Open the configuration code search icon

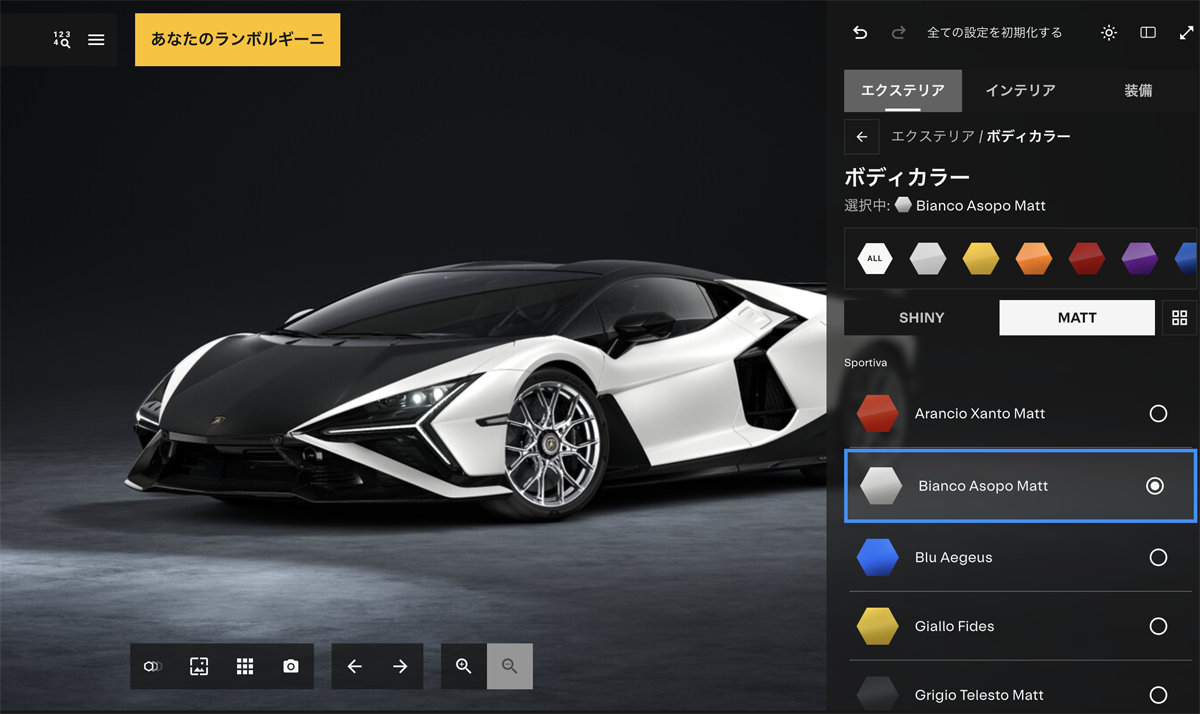[62, 40]
